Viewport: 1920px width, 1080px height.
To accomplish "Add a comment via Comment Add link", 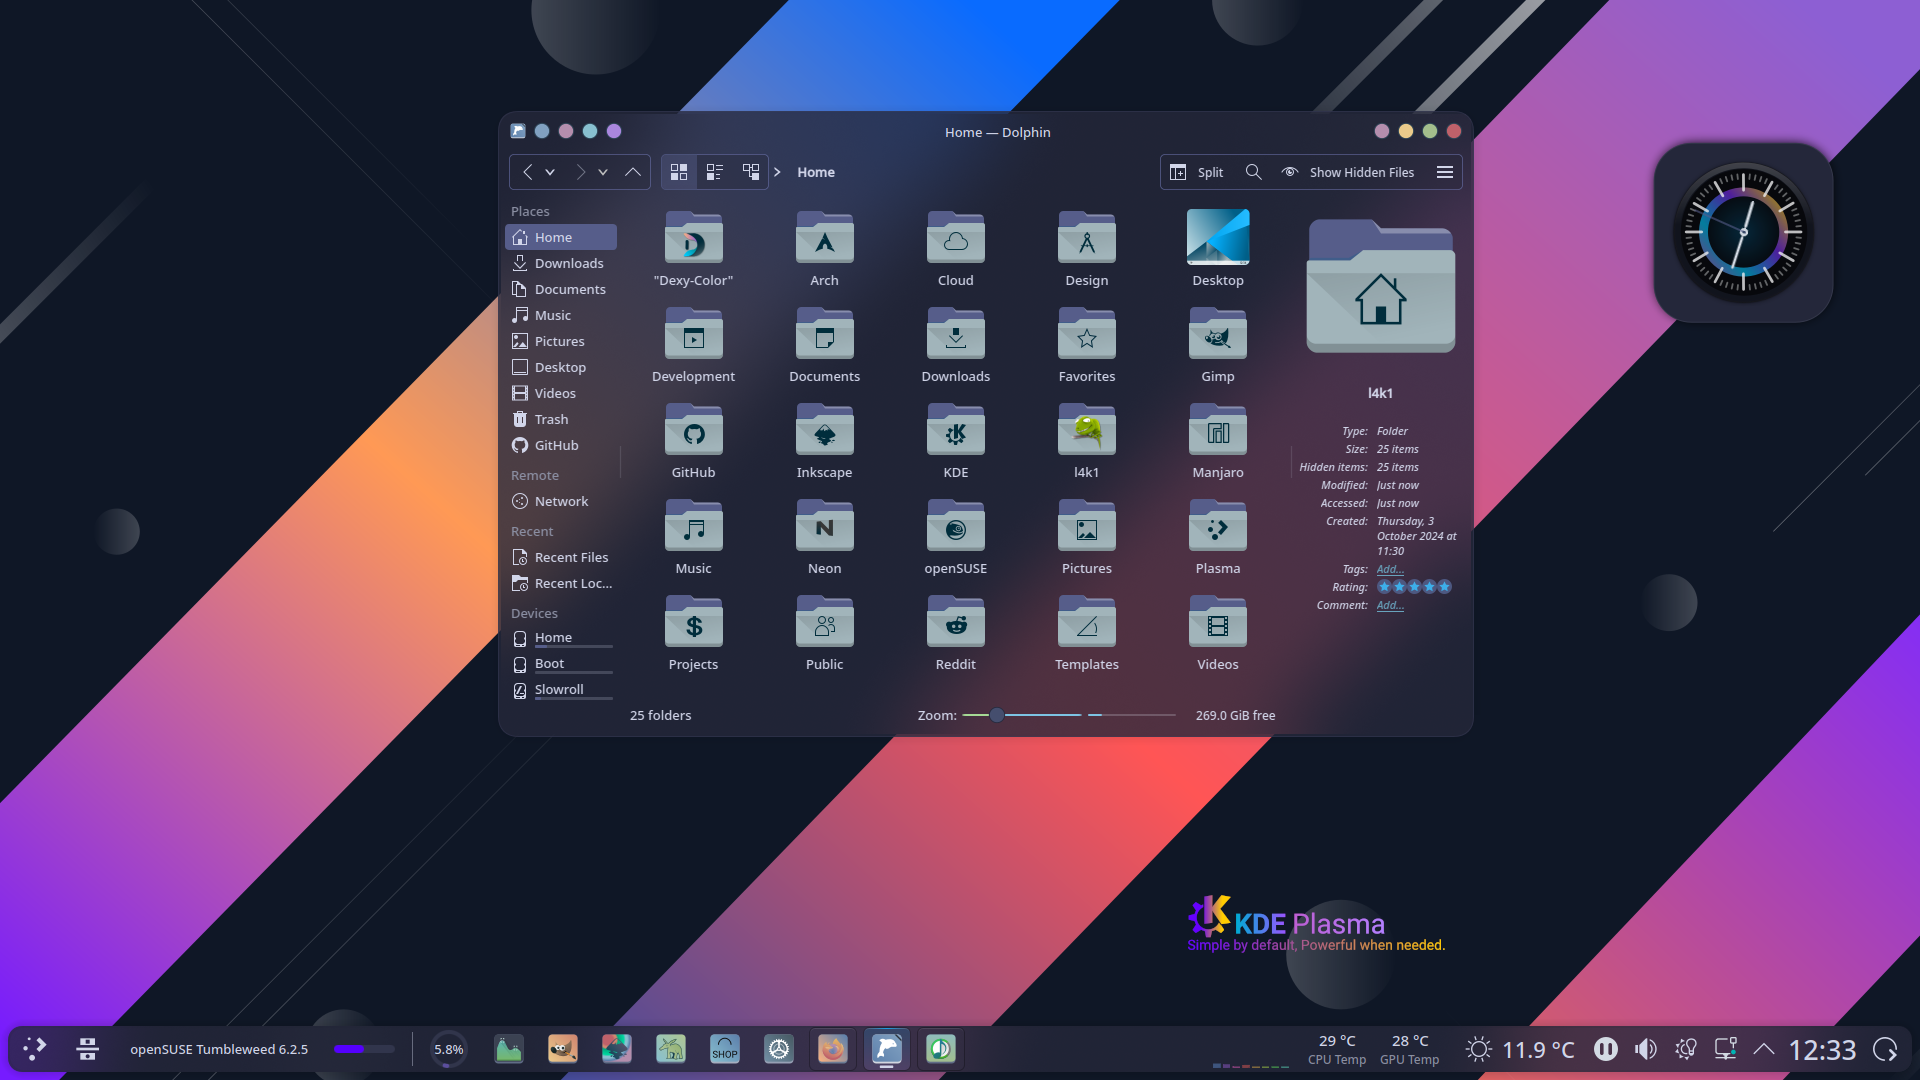I will (x=1390, y=605).
